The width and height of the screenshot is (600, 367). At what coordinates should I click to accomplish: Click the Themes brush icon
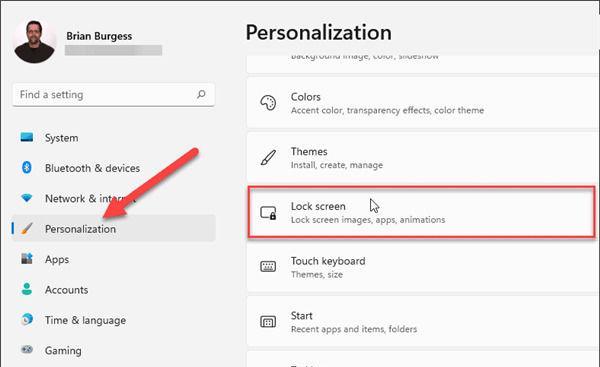click(268, 158)
